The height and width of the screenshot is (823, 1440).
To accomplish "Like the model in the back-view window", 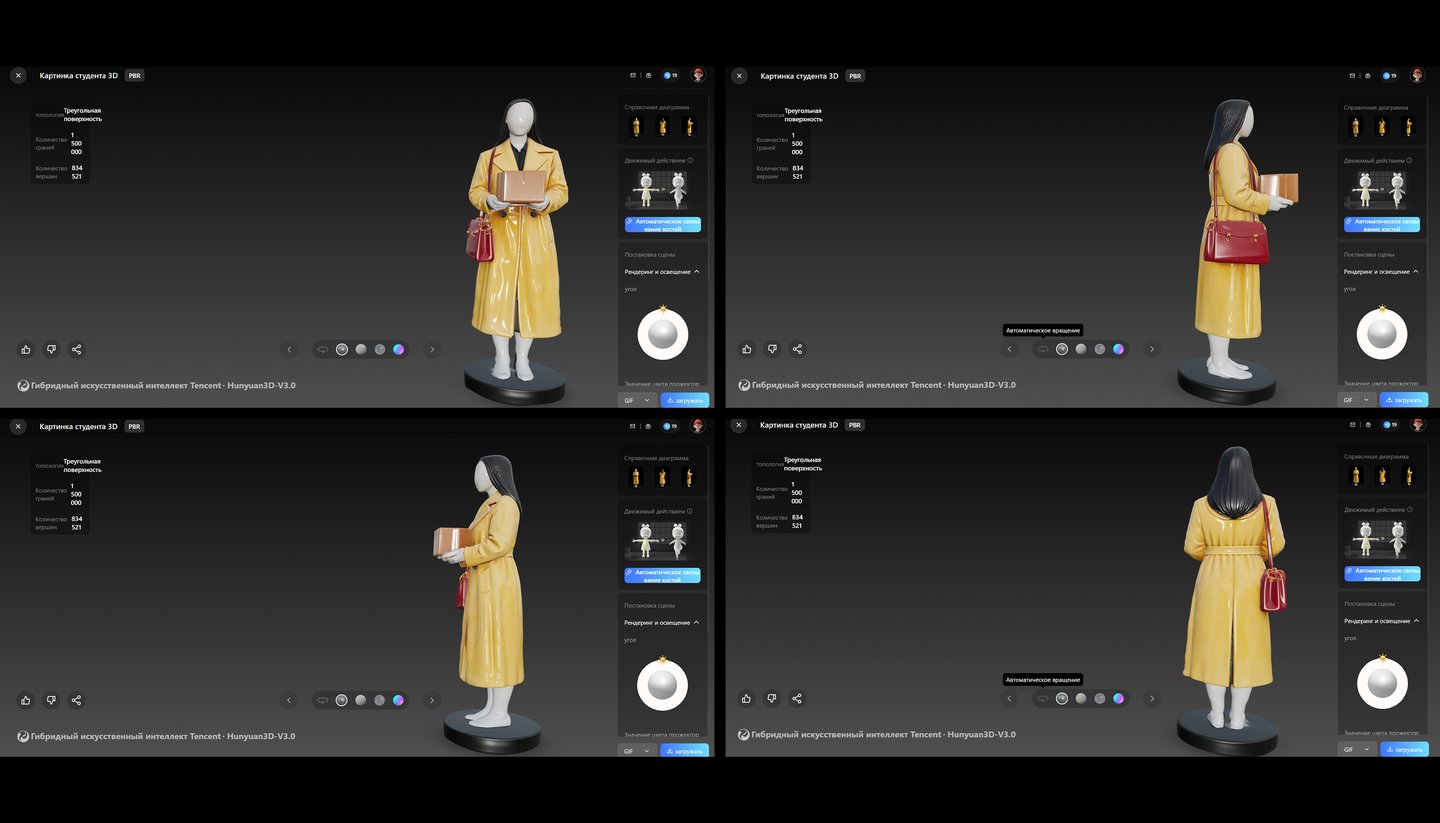I will [x=747, y=698].
